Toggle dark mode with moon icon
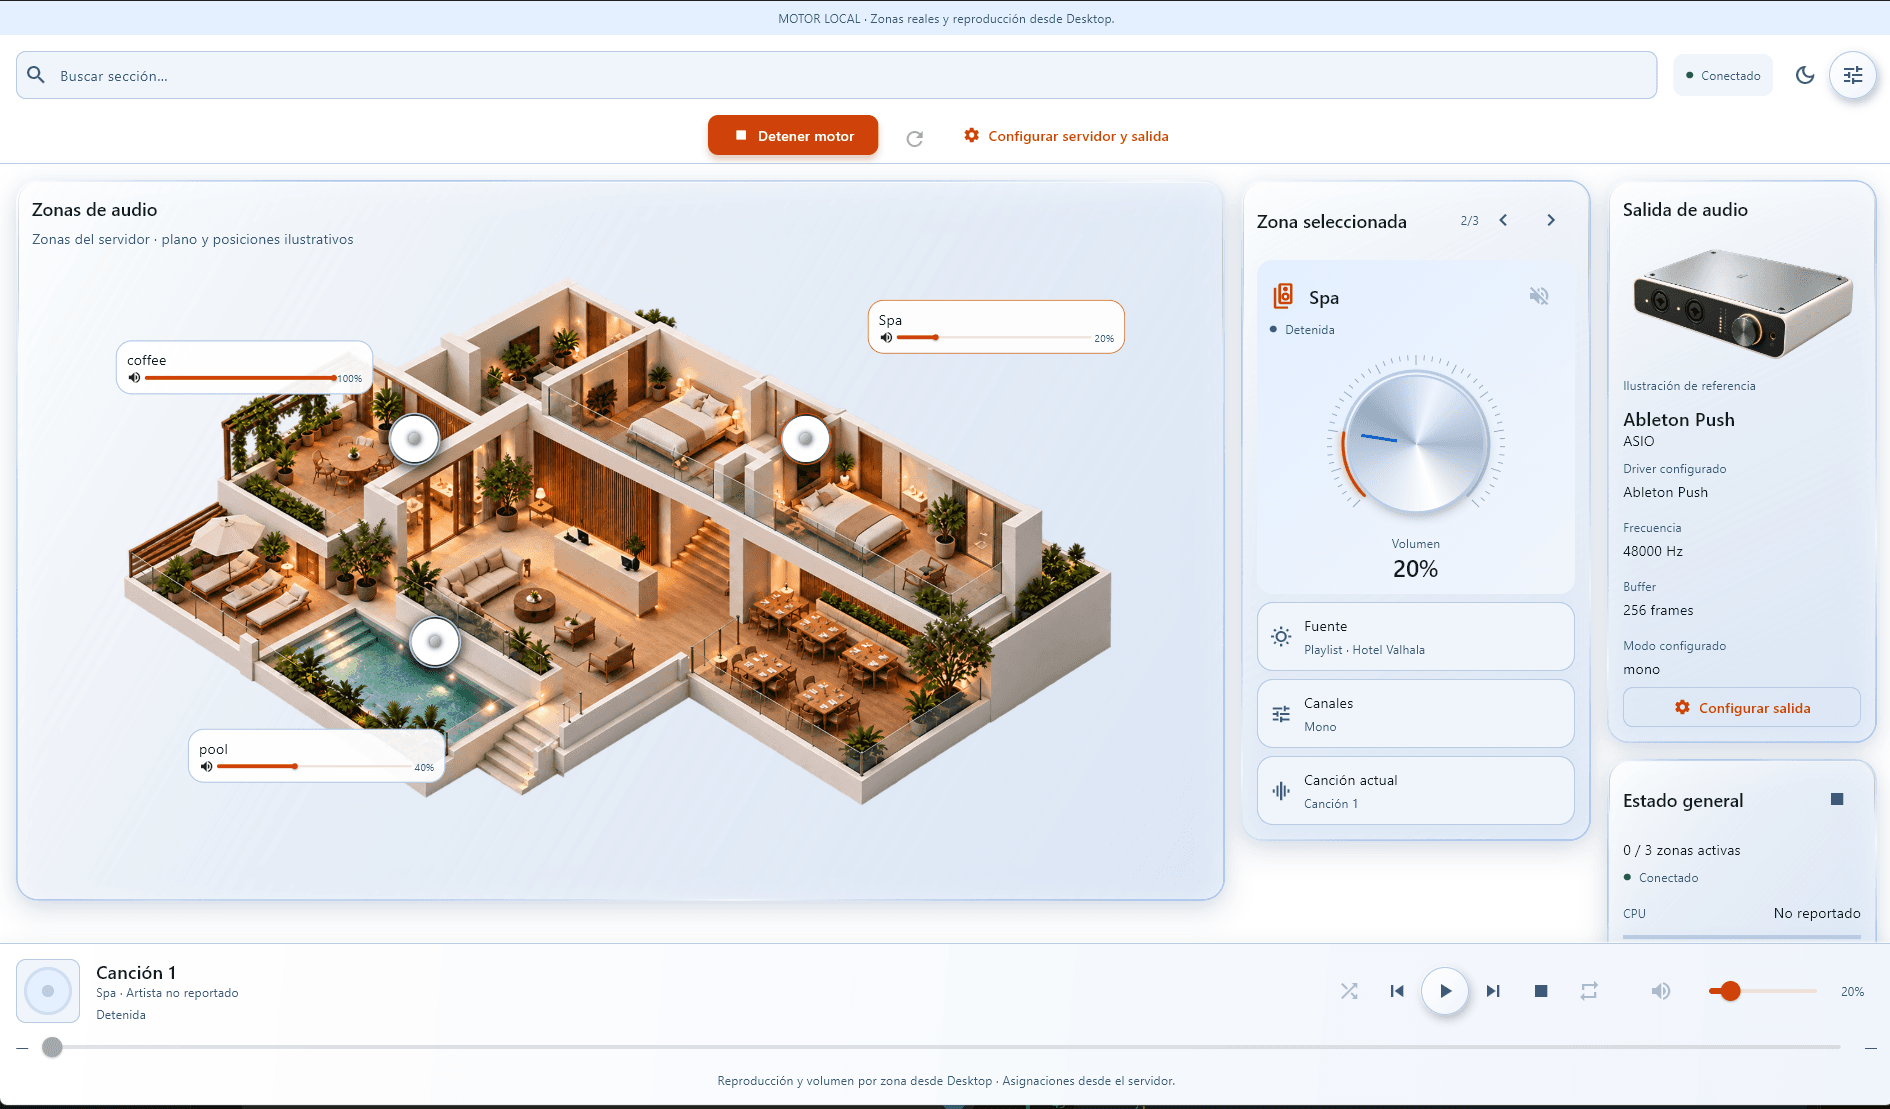Screen dimensions: 1890x1109 tap(1805, 75)
